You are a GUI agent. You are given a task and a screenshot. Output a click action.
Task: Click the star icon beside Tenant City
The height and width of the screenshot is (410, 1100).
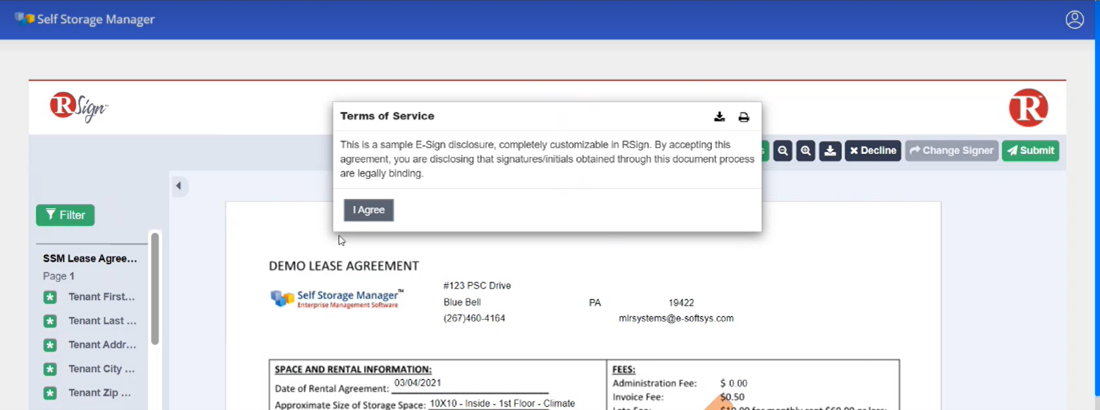50,369
